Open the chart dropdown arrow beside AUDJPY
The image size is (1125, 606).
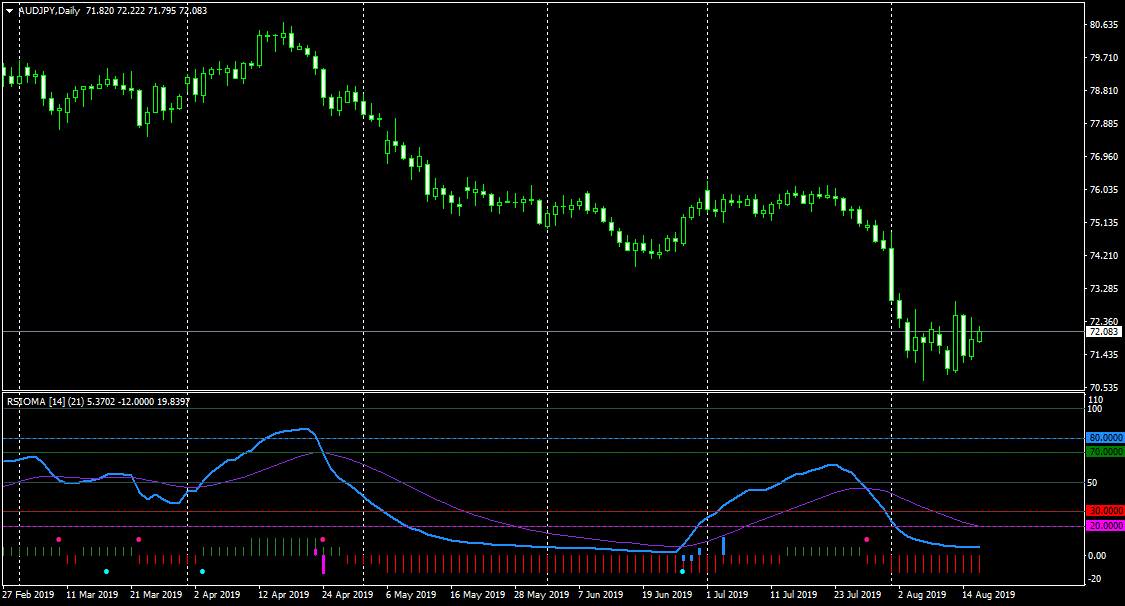point(9,11)
